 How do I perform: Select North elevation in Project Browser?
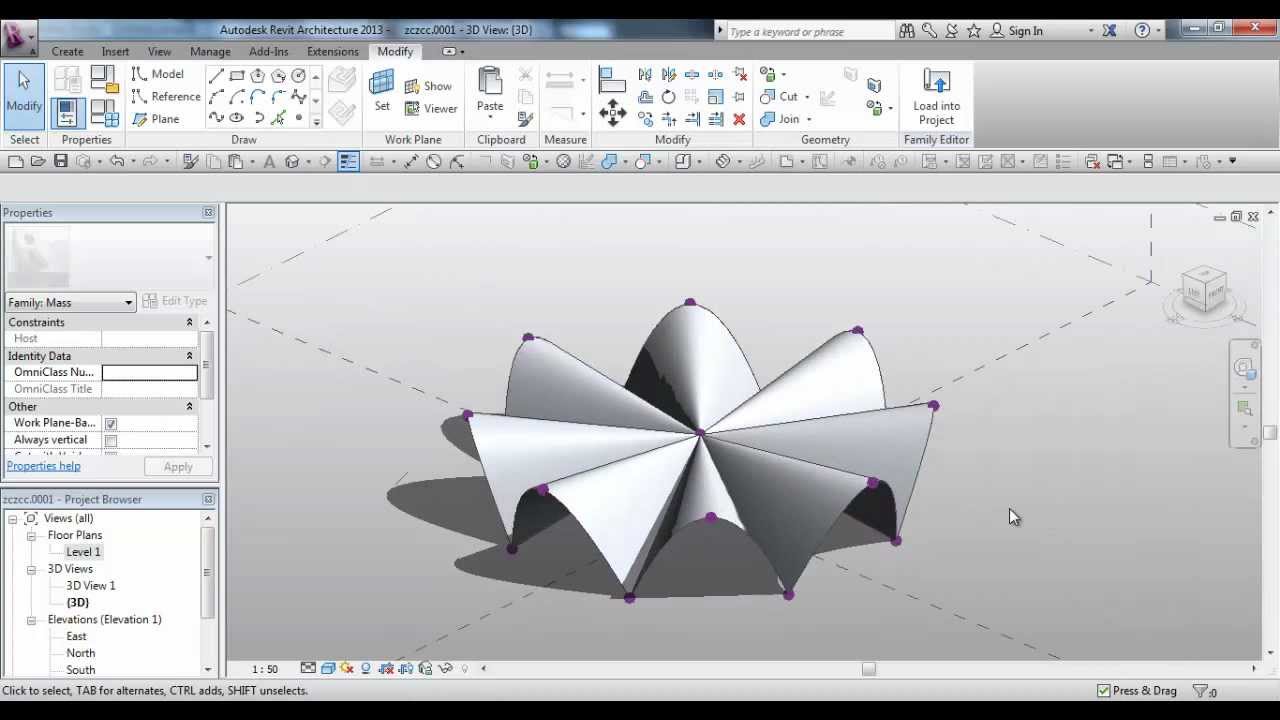(81, 654)
